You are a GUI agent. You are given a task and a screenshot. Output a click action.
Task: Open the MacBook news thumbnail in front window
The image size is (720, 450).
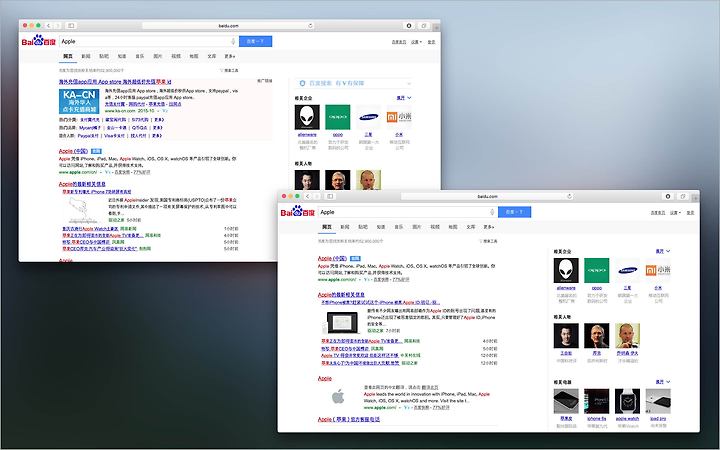(x=342, y=323)
